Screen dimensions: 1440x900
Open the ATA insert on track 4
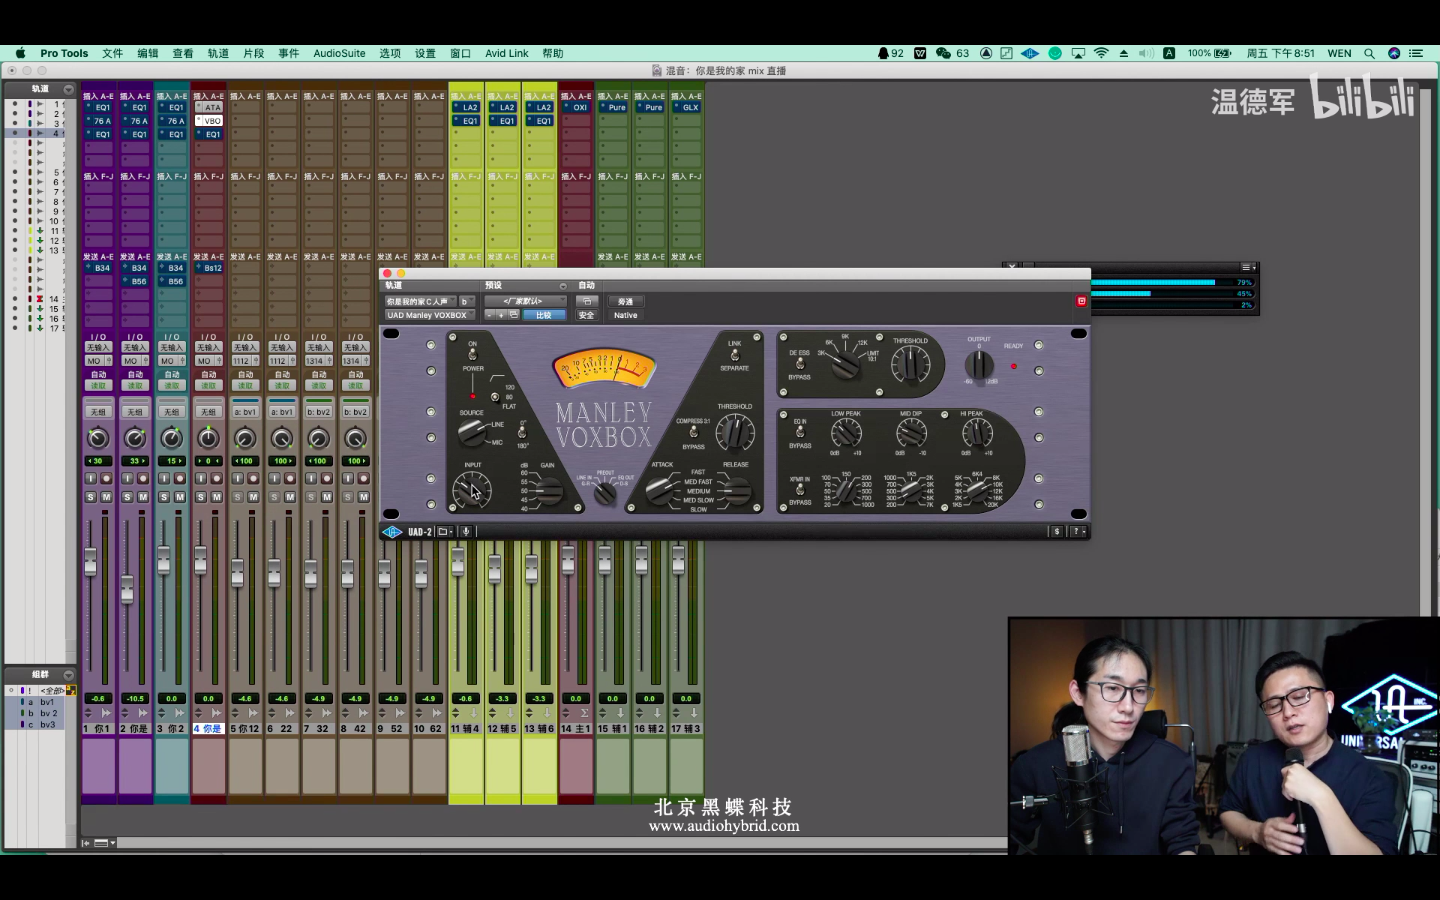209,108
